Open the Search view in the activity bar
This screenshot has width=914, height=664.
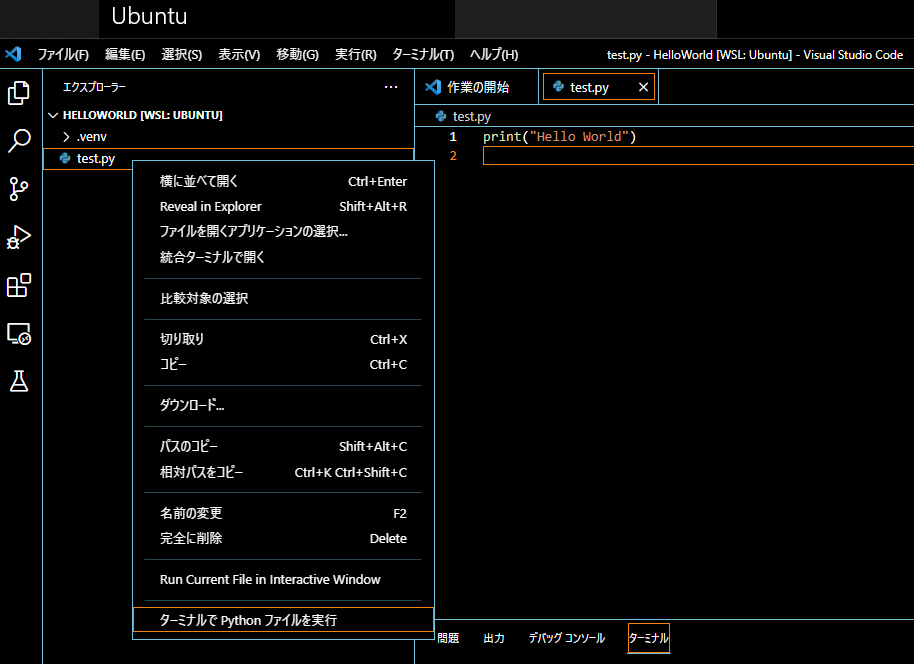[19, 141]
